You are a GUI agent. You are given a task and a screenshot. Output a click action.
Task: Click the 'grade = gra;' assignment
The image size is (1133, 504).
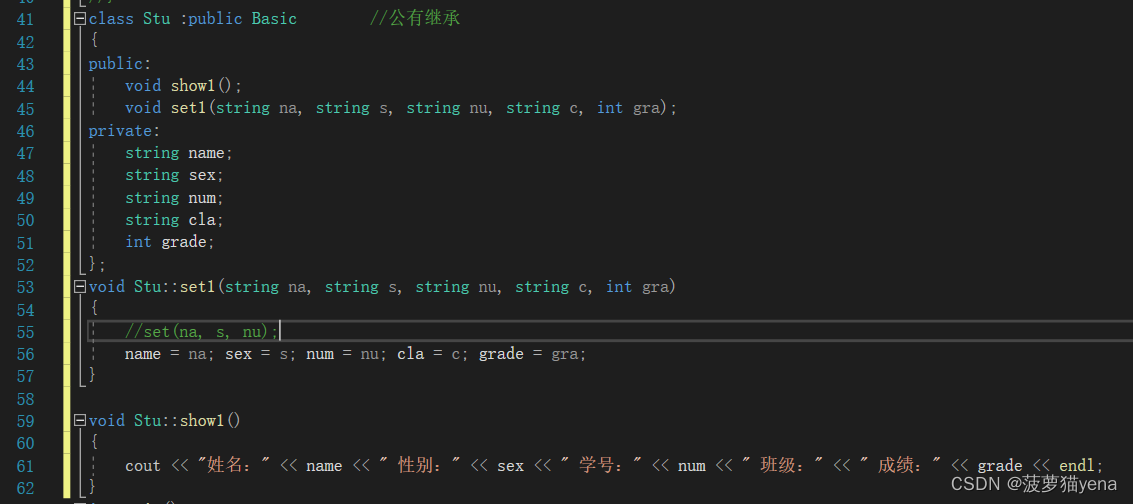pyautogui.click(x=533, y=354)
